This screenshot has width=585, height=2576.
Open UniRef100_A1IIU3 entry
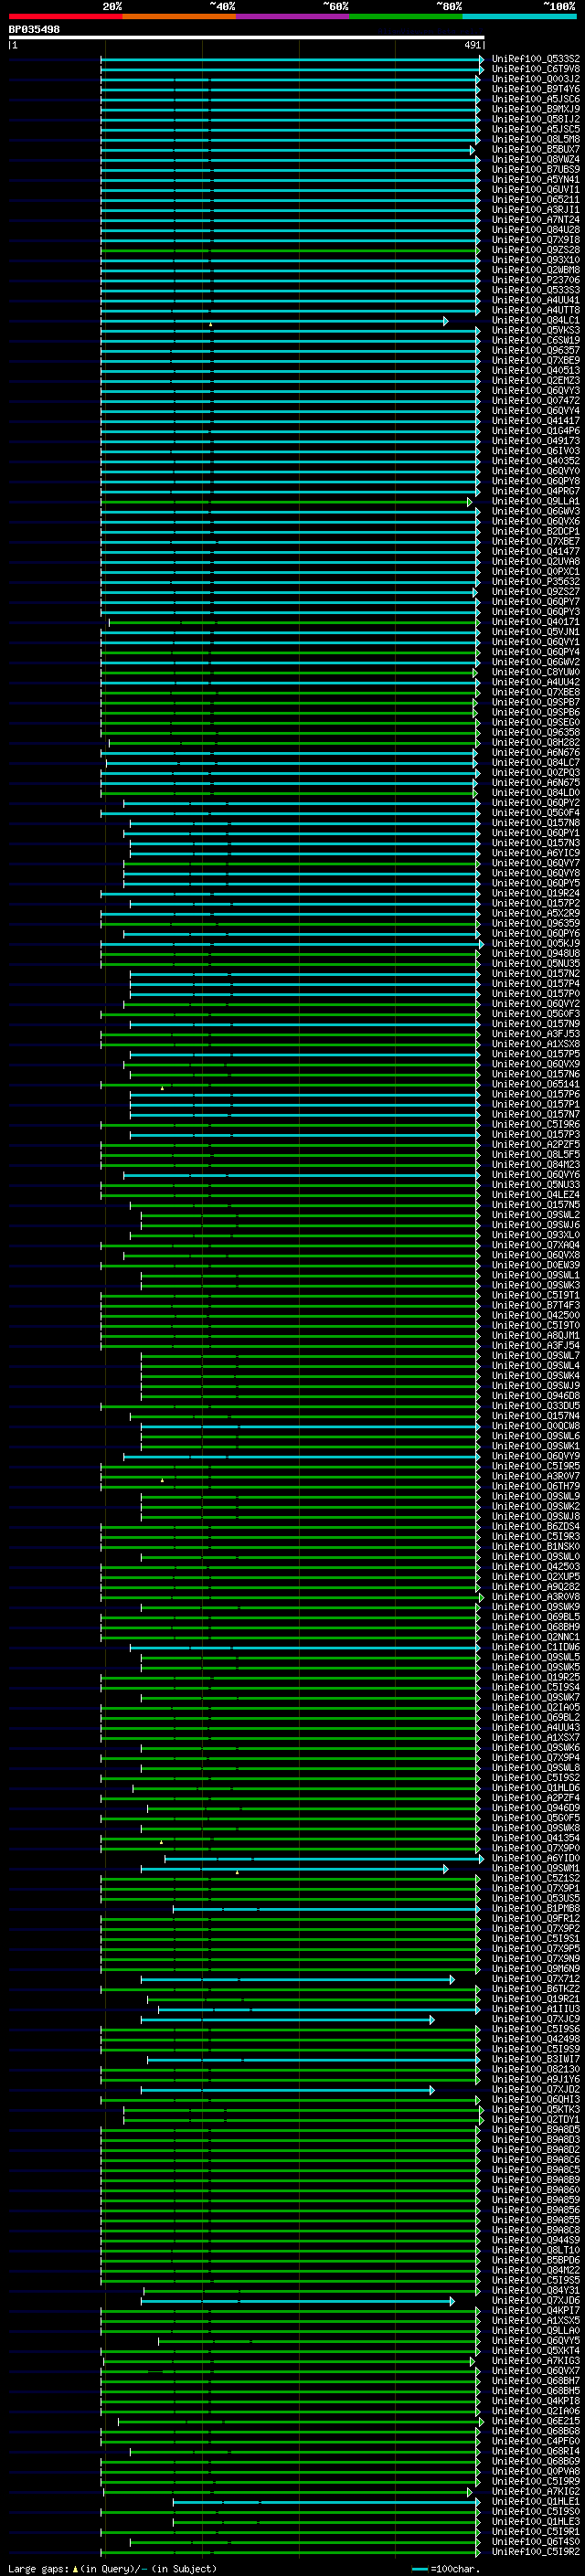[x=536, y=2008]
